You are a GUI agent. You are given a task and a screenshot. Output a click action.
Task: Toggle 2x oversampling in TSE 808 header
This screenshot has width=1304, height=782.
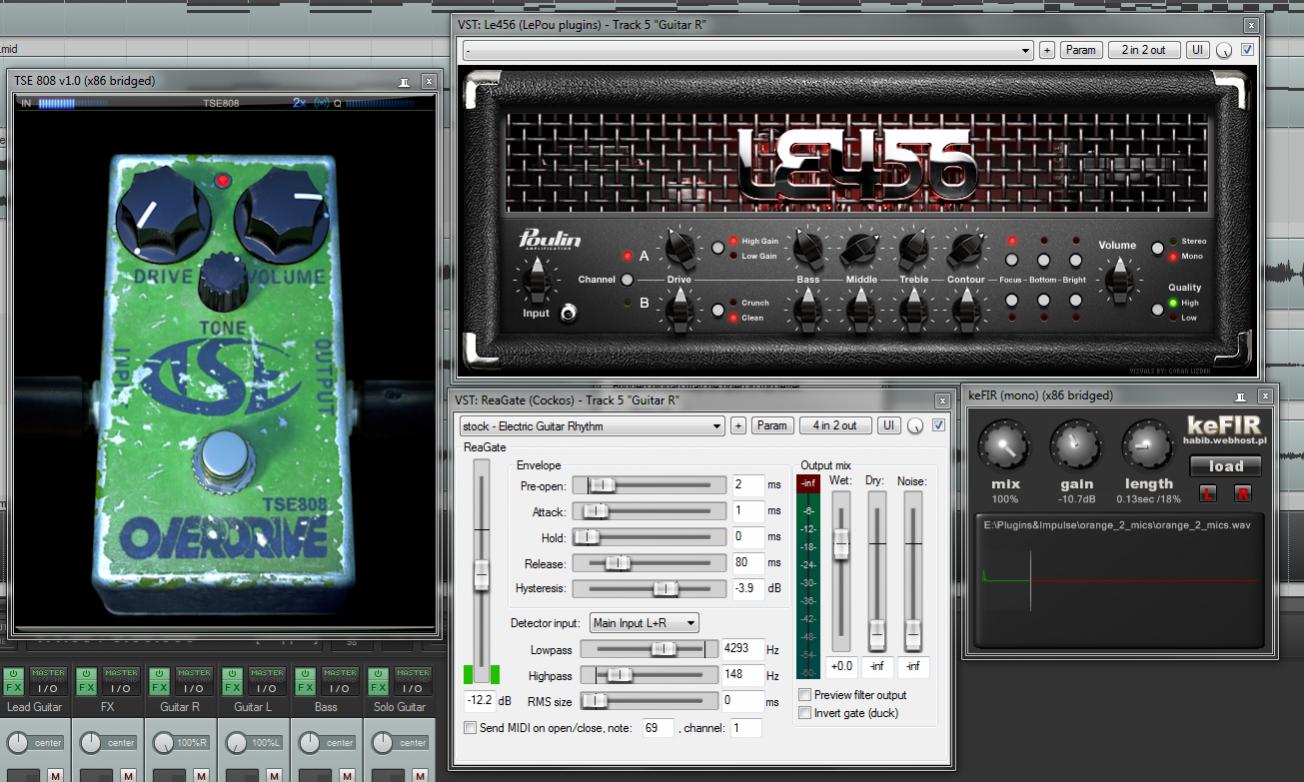click(x=299, y=102)
